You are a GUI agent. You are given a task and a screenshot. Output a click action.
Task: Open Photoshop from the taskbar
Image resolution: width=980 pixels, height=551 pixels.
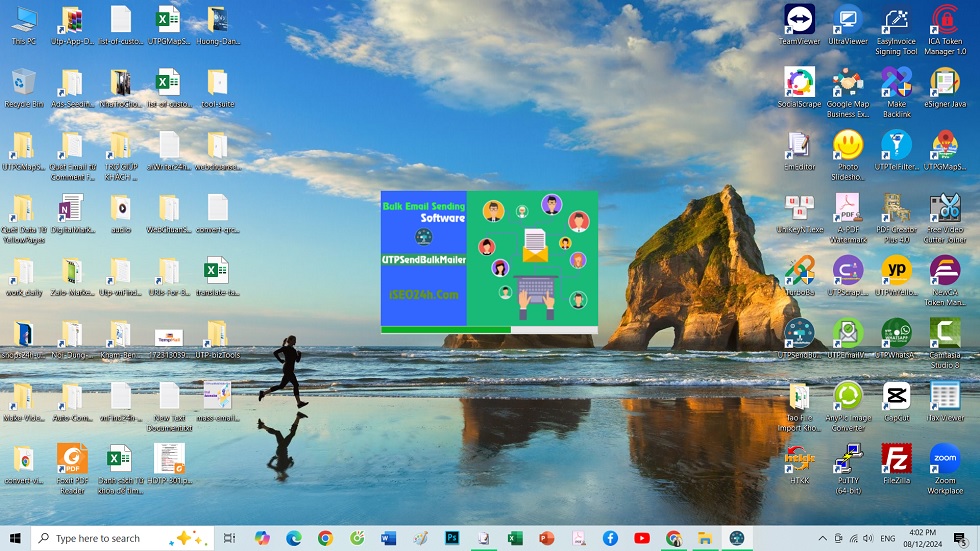(x=452, y=538)
